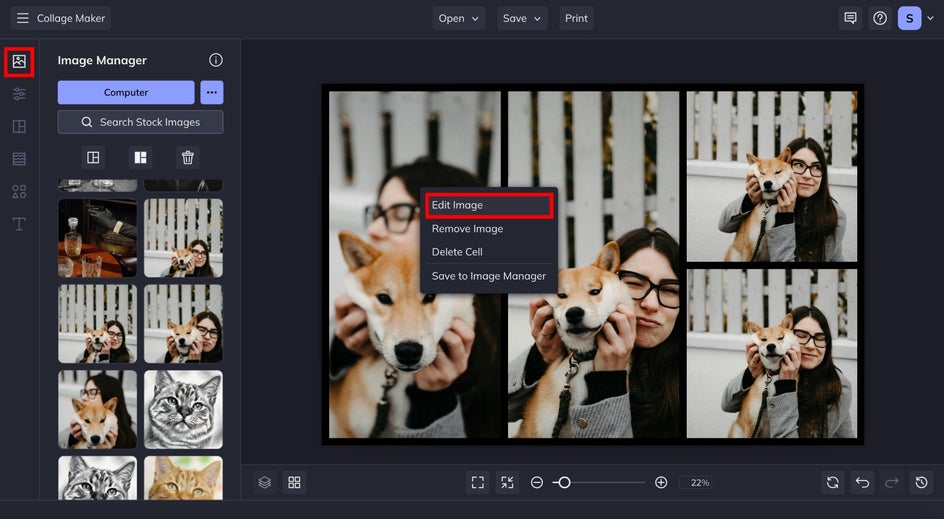This screenshot has height=519, width=944.
Task: Select the orange cat thumbnail
Action: click(183, 477)
